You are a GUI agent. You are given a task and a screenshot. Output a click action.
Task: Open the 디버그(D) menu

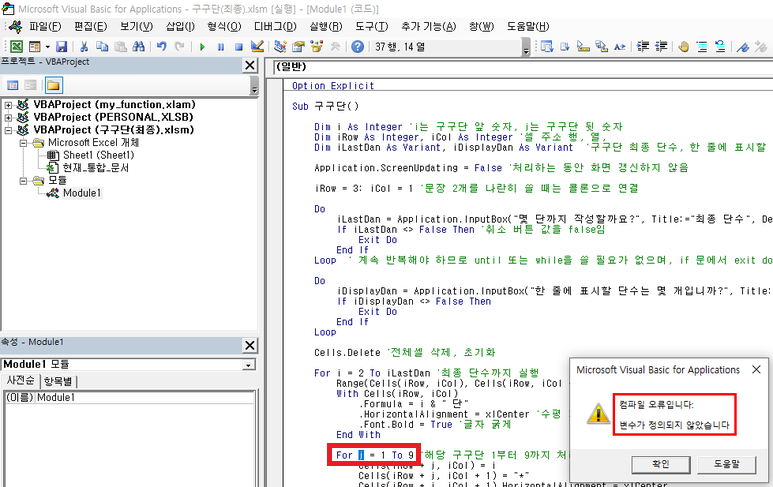[x=275, y=27]
